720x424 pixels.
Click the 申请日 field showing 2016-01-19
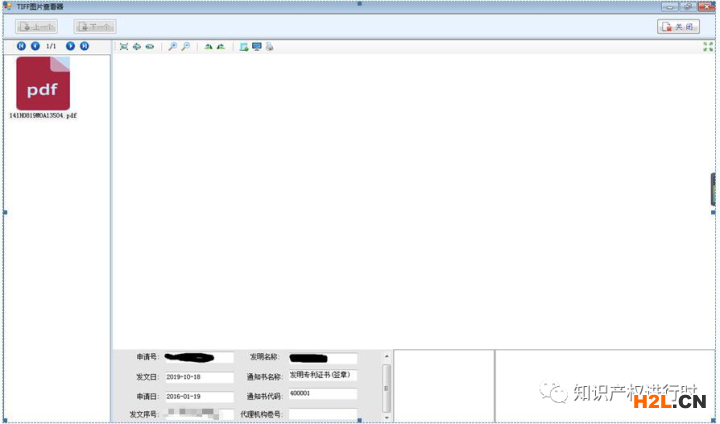tap(199, 396)
